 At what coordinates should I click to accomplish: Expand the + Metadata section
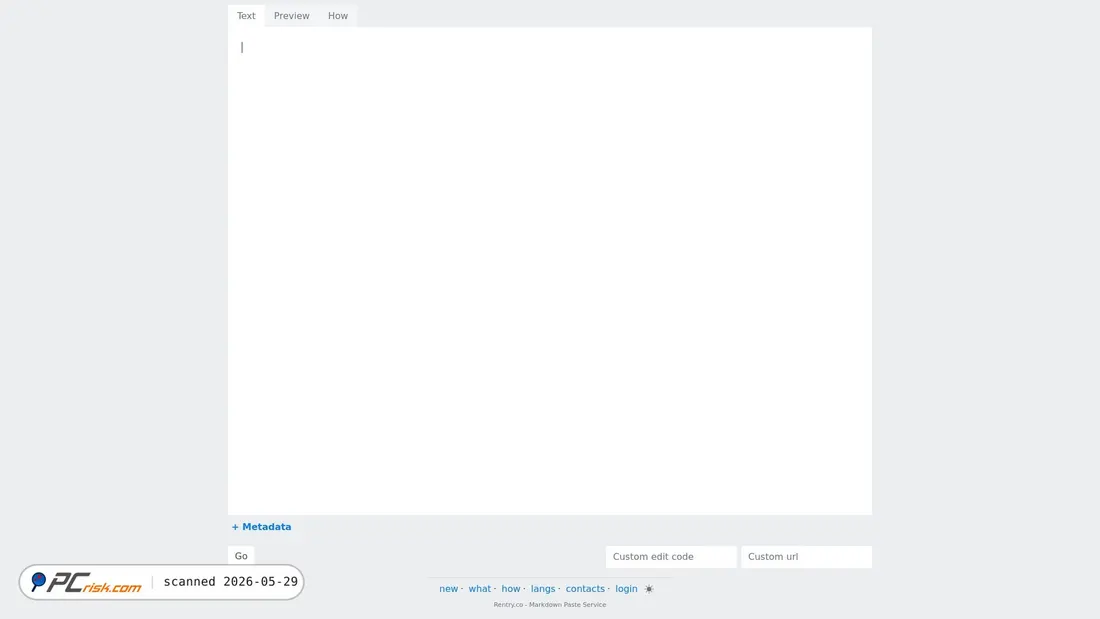261,526
